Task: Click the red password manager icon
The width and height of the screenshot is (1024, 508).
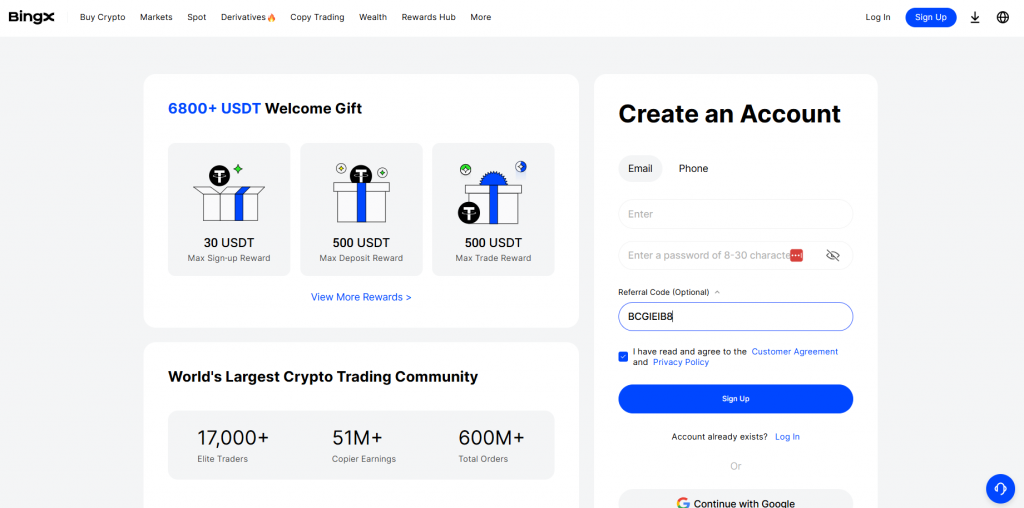Action: pos(796,256)
